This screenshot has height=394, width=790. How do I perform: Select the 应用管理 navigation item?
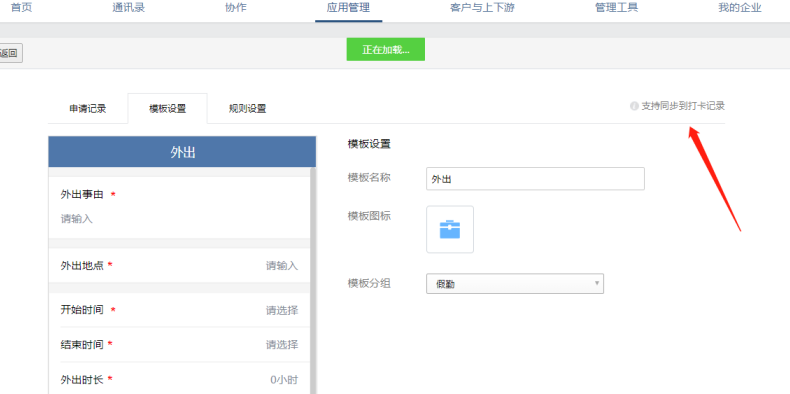click(x=348, y=8)
